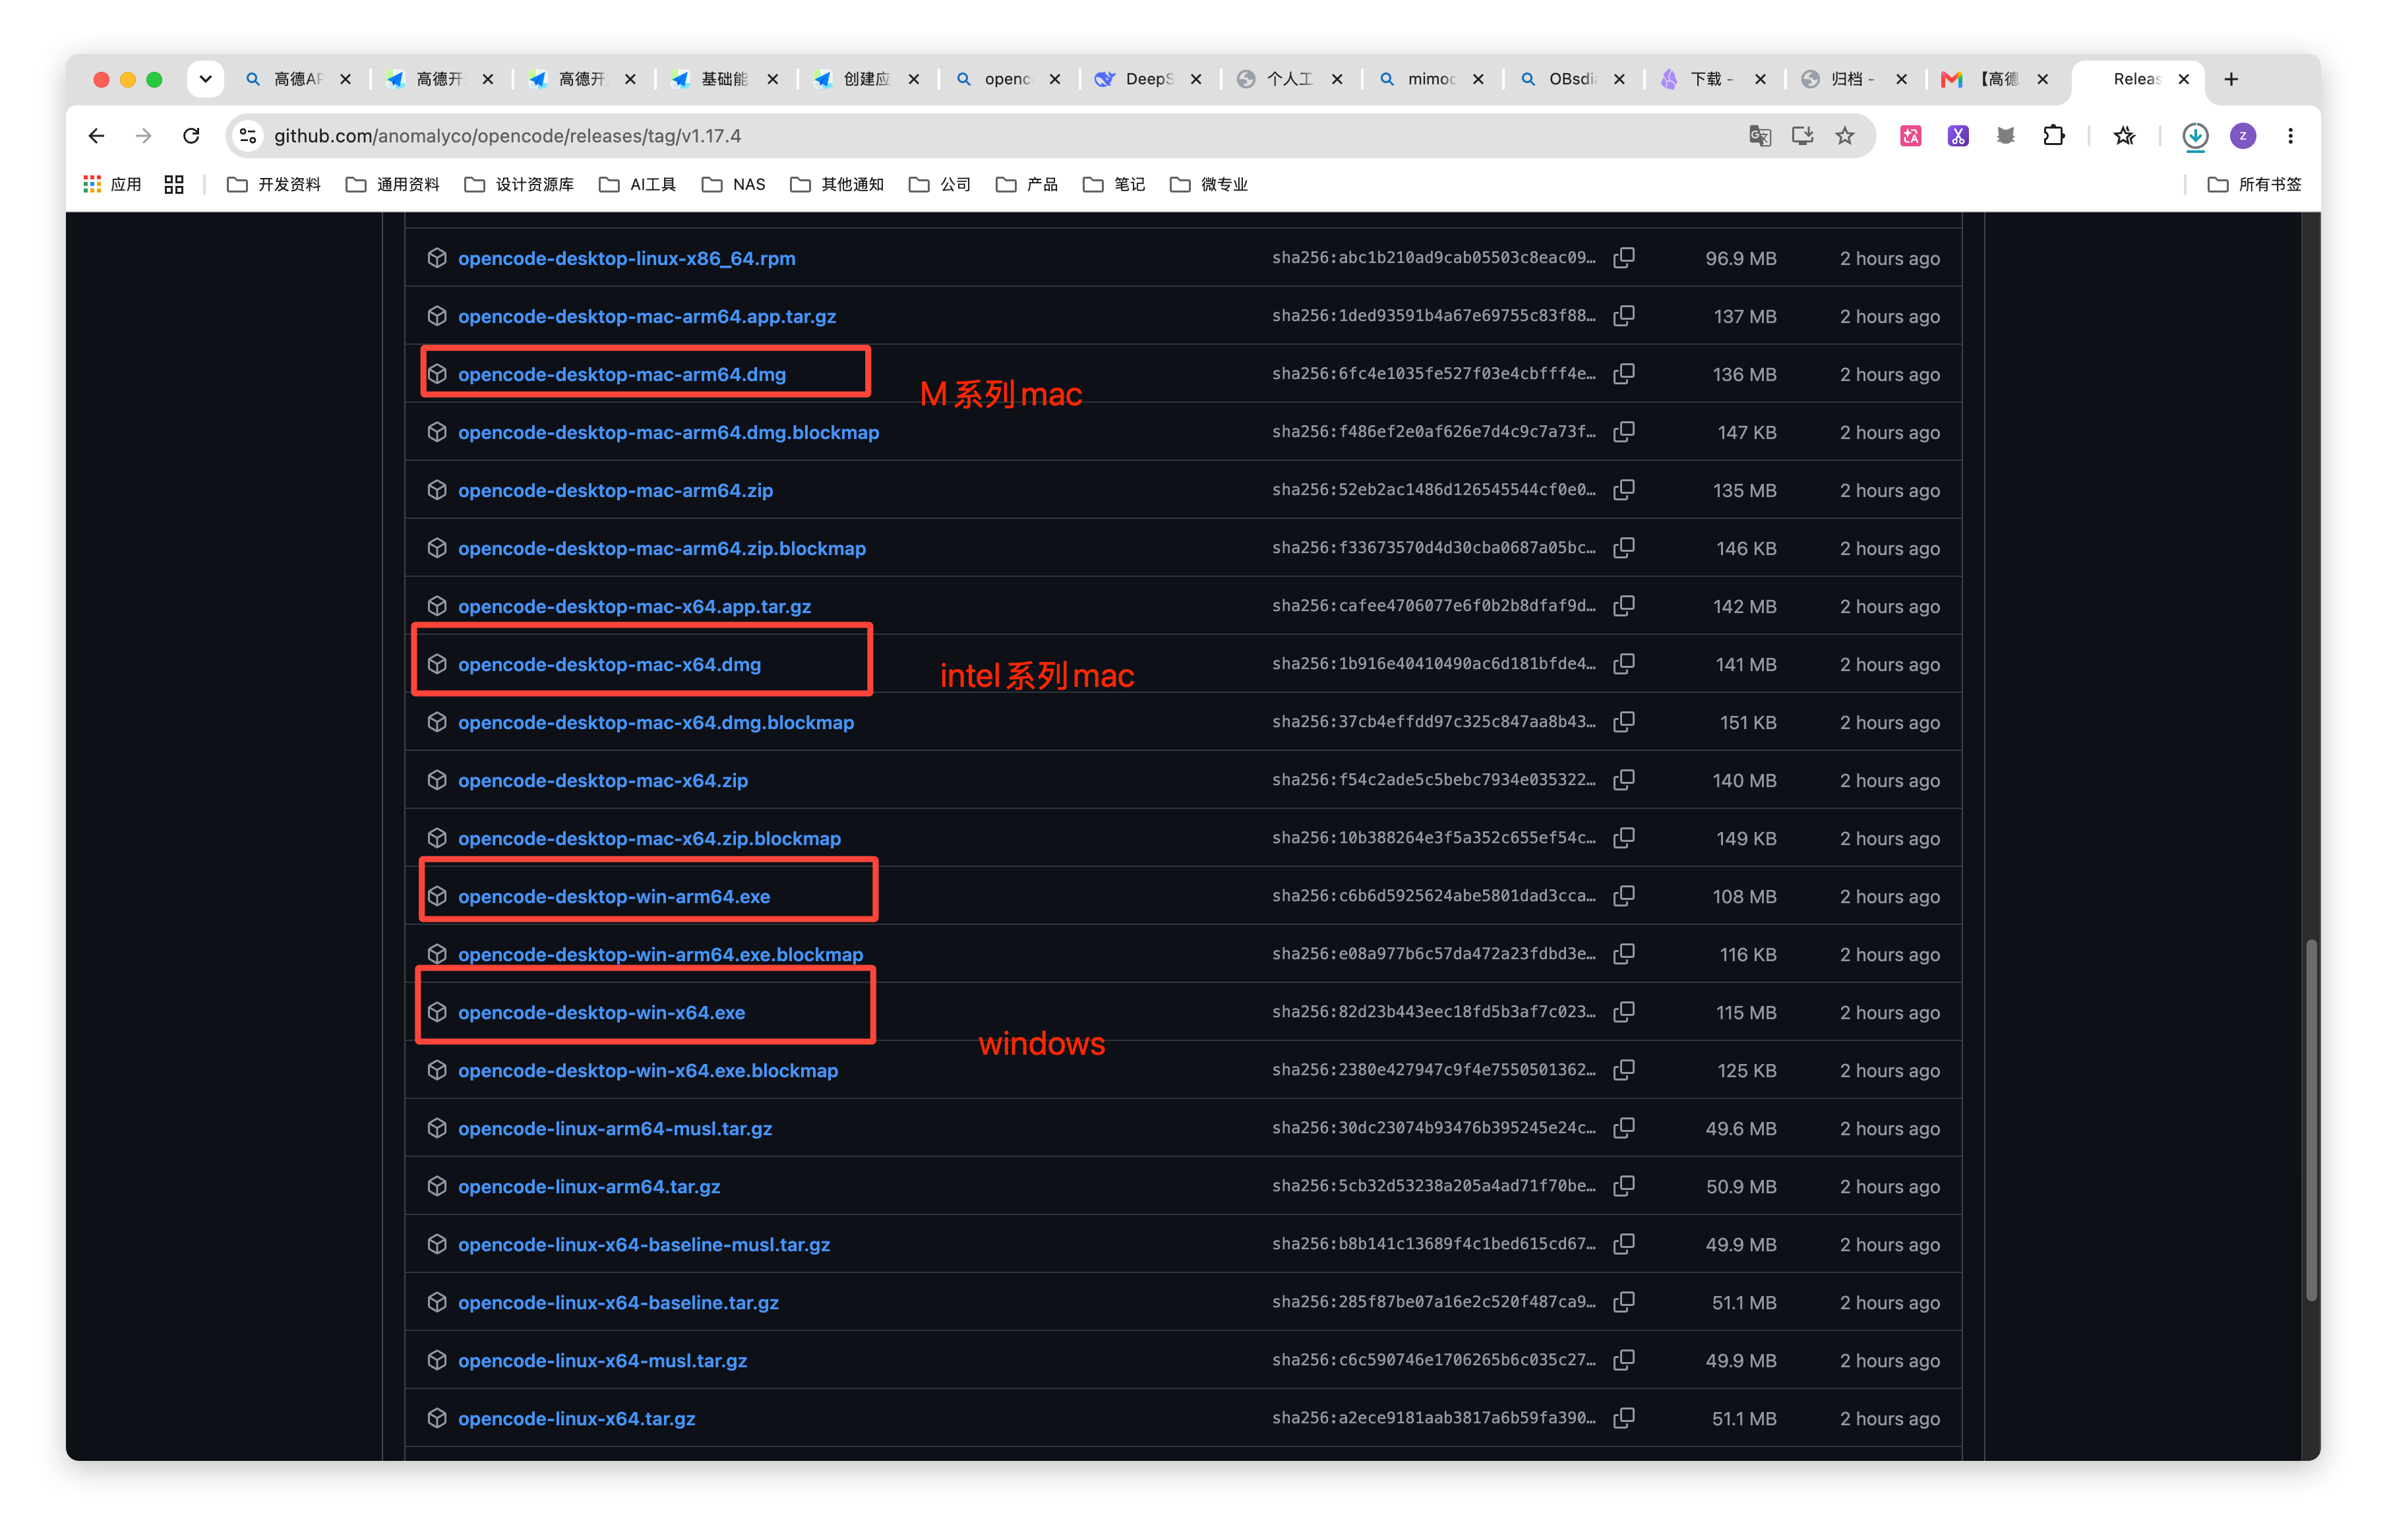The width and height of the screenshot is (2387, 1540).
Task: Open the install app icon in address bar
Action: click(1802, 136)
